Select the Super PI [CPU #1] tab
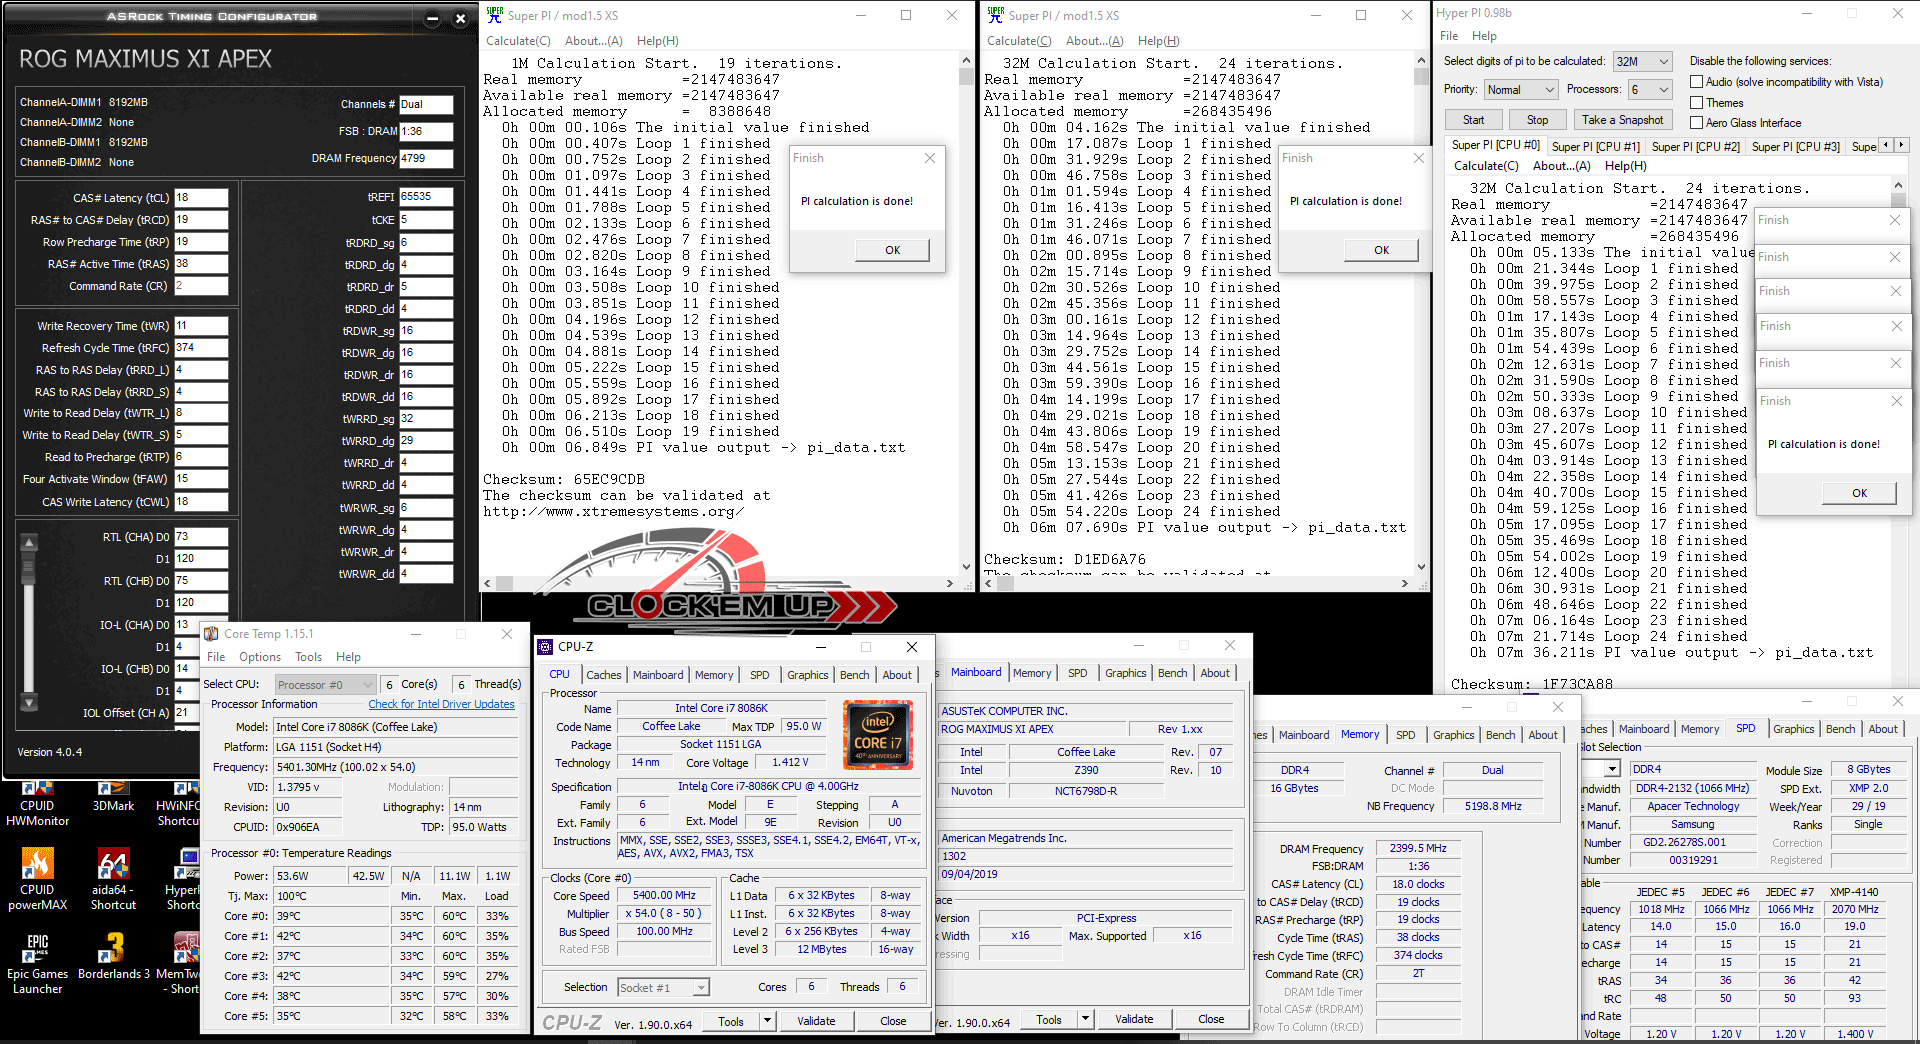Image resolution: width=1920 pixels, height=1044 pixels. pos(1595,147)
